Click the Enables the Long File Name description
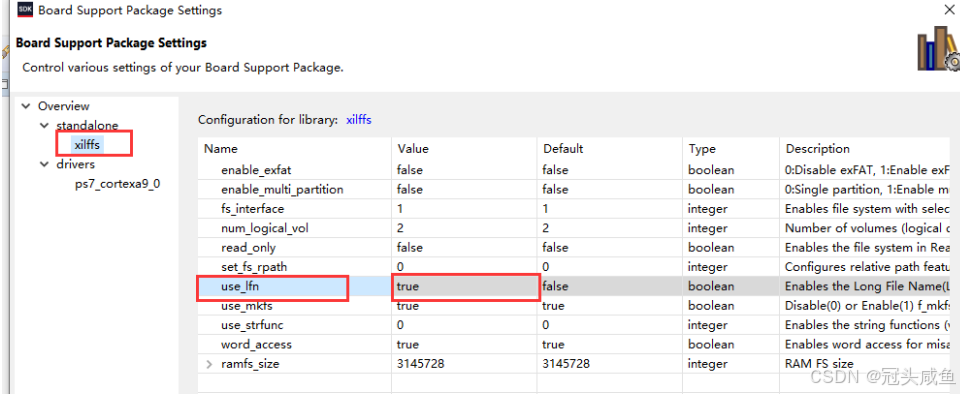The width and height of the screenshot is (960, 394). [868, 286]
